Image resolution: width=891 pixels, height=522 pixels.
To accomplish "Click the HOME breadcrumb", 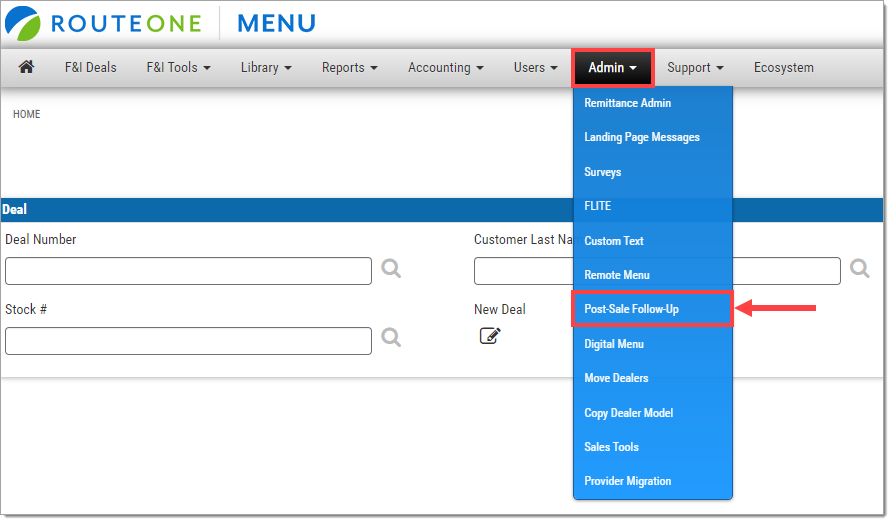I will pos(27,114).
